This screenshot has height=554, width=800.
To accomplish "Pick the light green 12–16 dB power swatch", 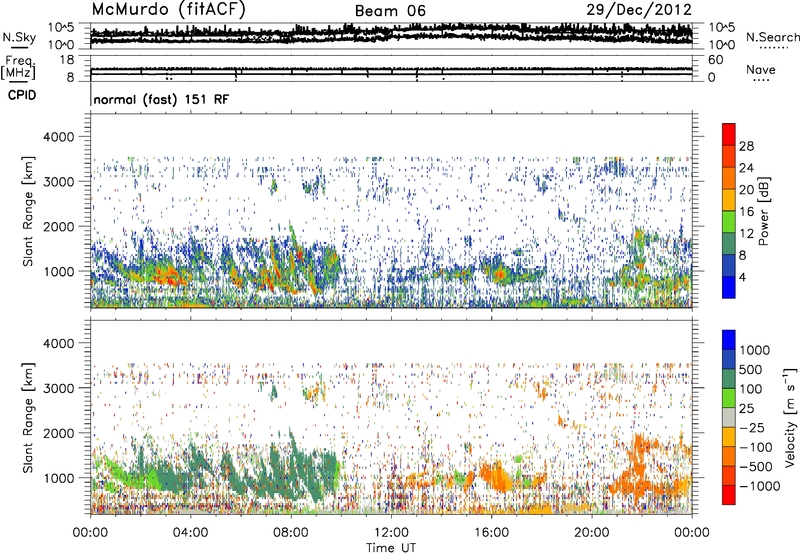I will tap(729, 222).
